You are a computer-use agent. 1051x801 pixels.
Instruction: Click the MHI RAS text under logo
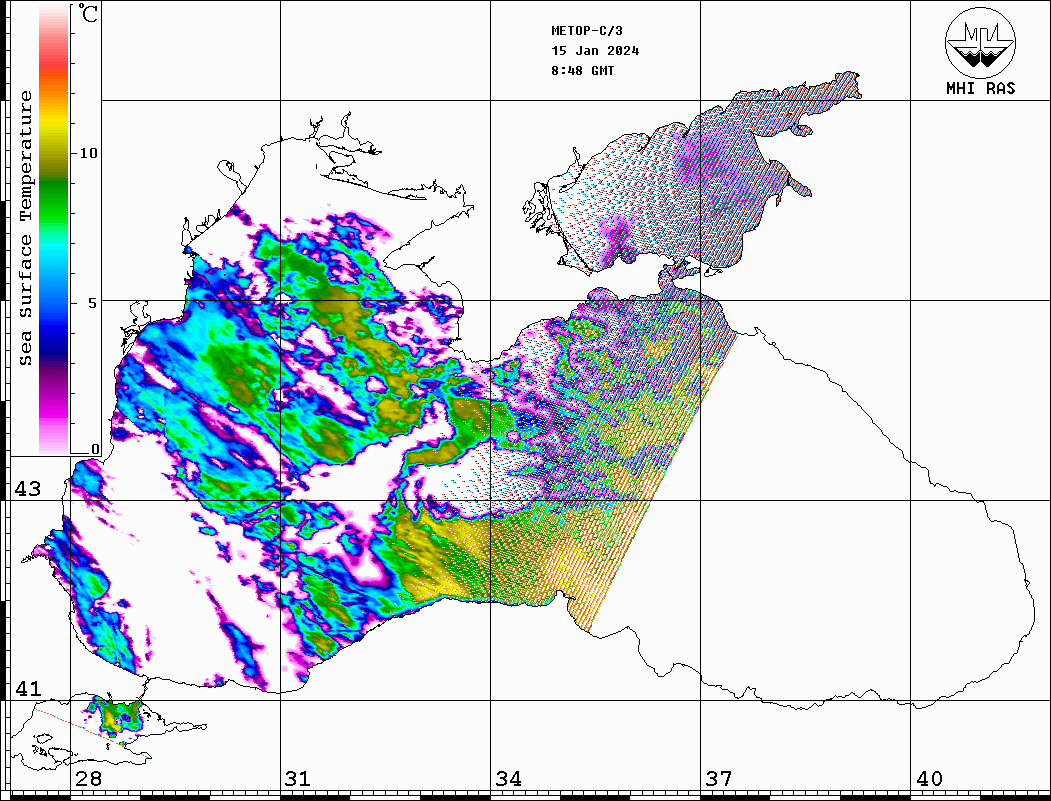[980, 89]
